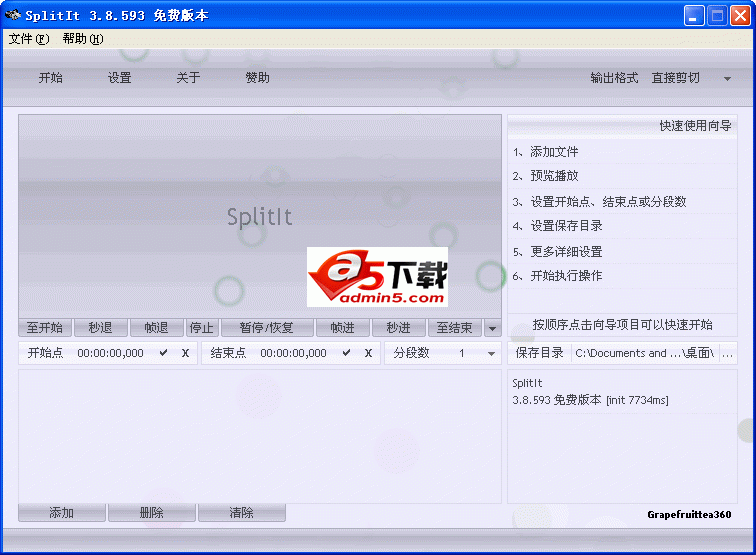Select wizard step 4、设置保存目录
Viewport: 756px width, 555px height.
click(x=622, y=226)
